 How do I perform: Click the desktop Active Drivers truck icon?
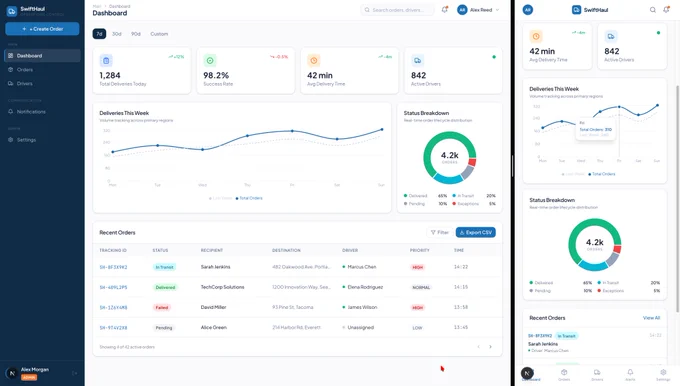417,60
